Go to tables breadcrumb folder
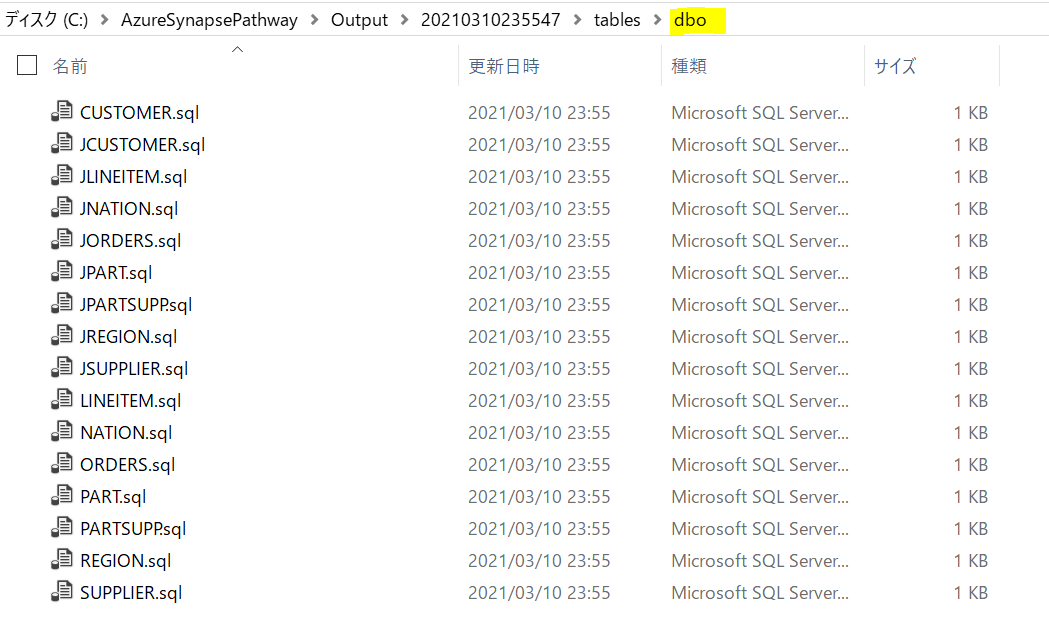Screen dimensions: 1049x627 pyautogui.click(x=617, y=20)
